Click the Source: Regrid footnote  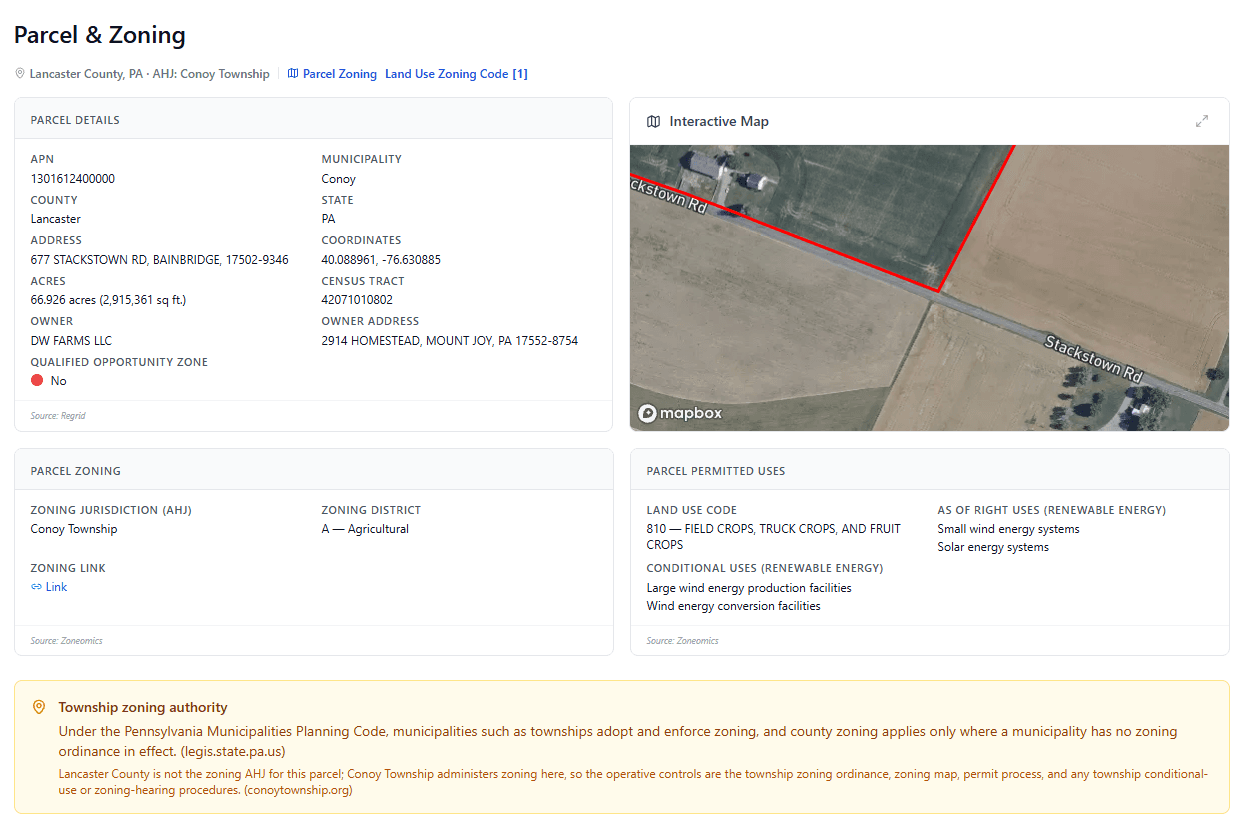[x=58, y=416]
